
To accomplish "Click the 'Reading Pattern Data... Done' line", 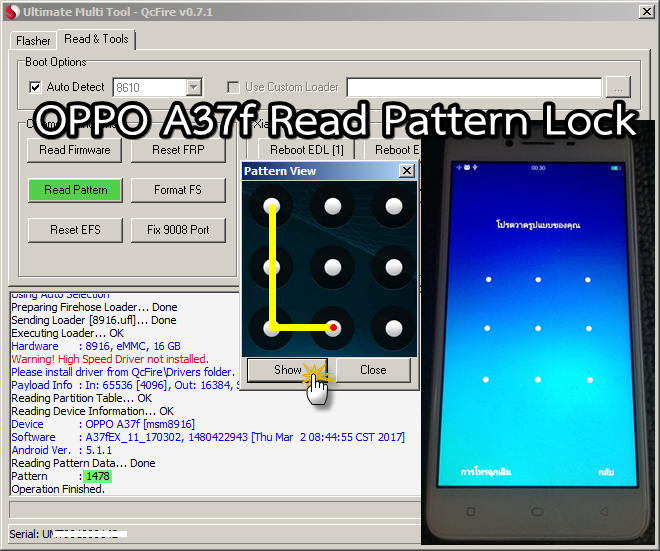I will (x=83, y=463).
